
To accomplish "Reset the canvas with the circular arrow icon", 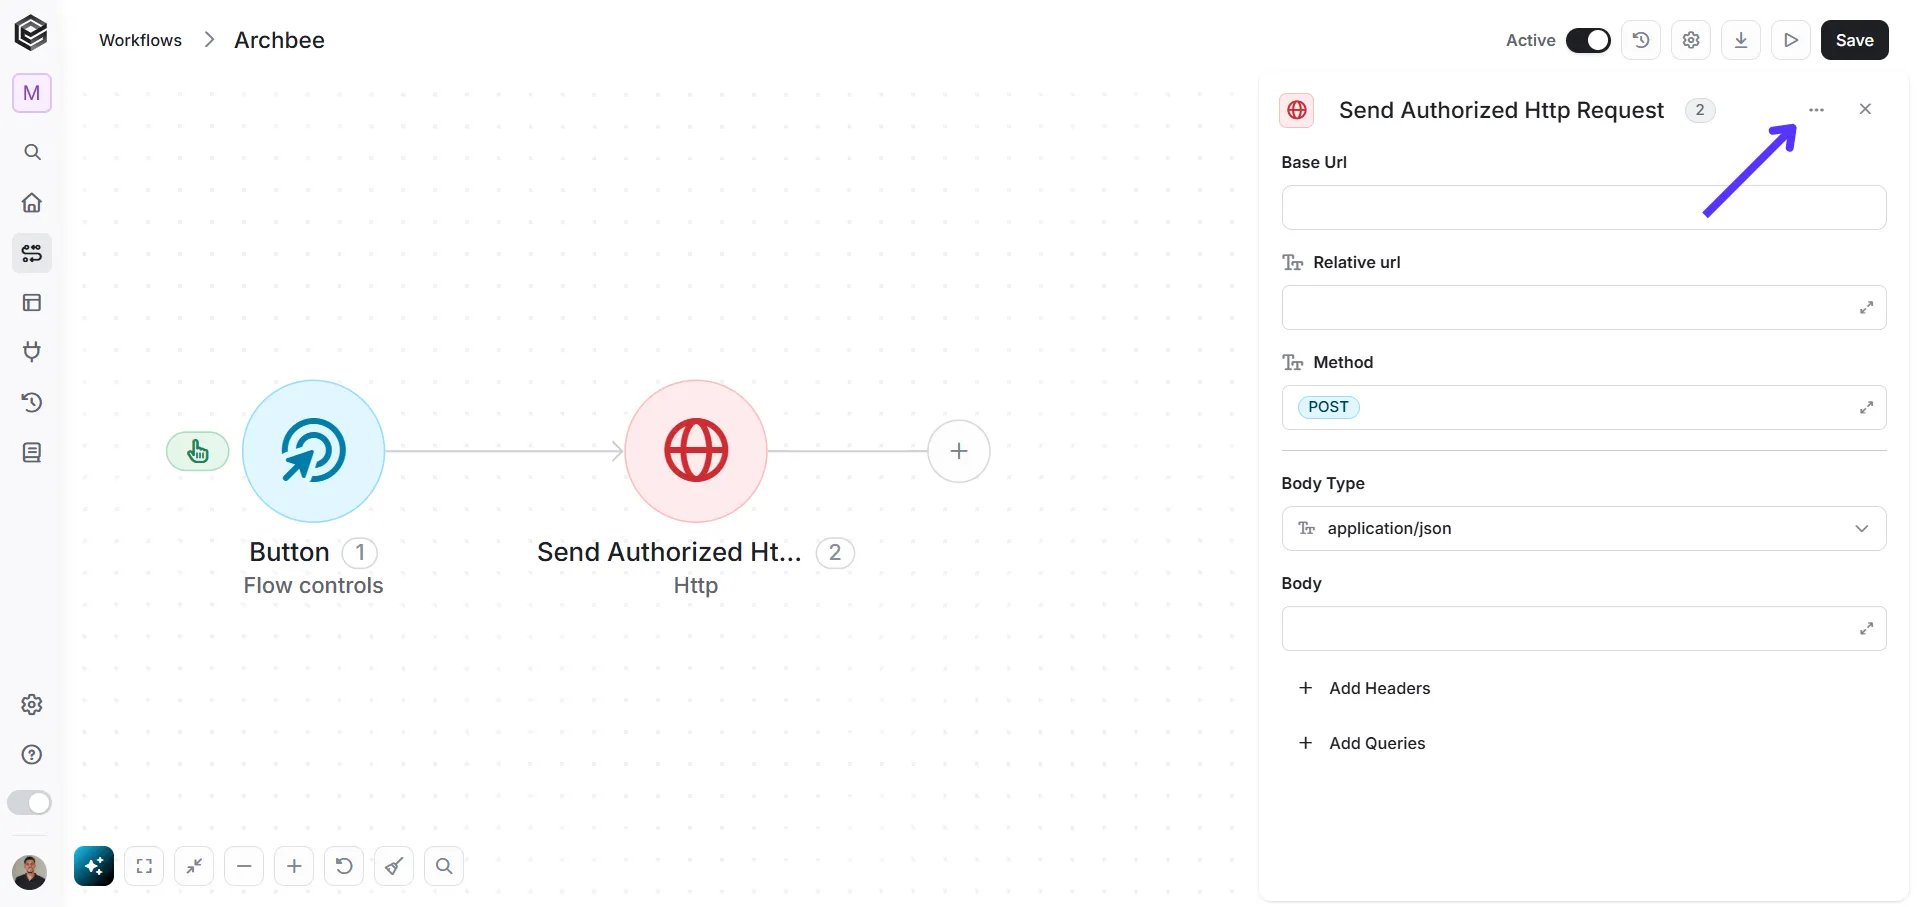I will coord(344,866).
